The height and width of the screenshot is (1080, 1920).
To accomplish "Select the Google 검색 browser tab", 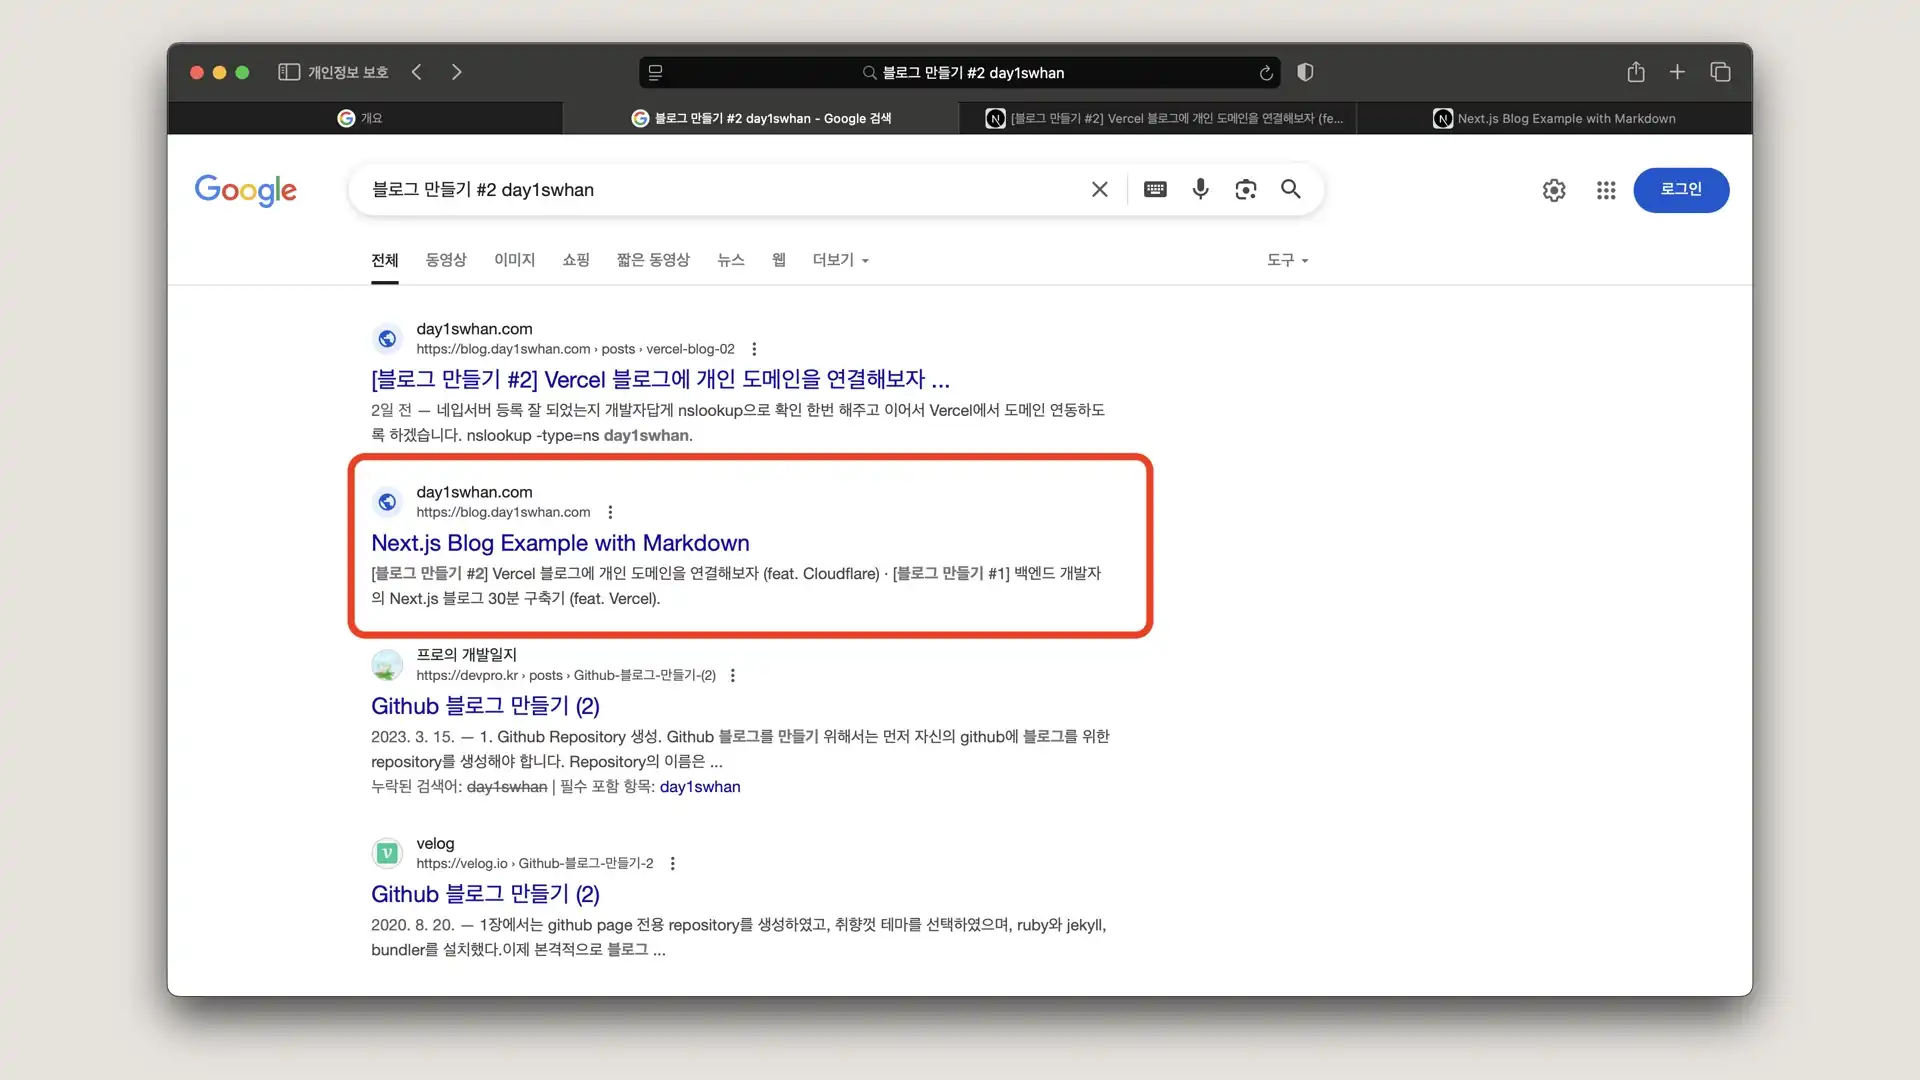I will [761, 118].
